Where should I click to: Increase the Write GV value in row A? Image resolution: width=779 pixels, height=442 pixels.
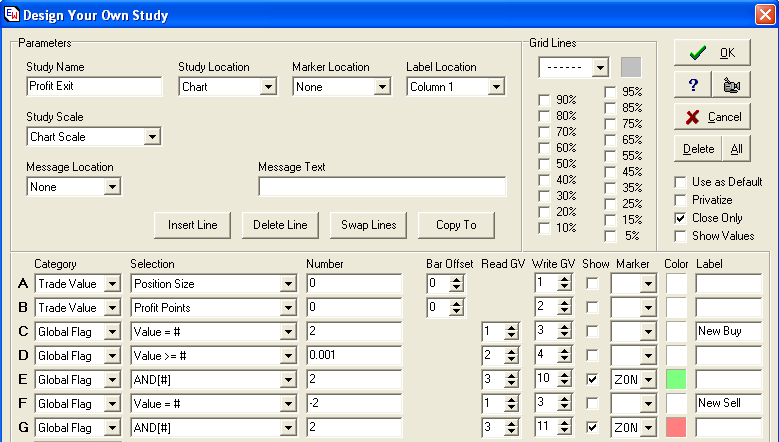pyautogui.click(x=564, y=279)
